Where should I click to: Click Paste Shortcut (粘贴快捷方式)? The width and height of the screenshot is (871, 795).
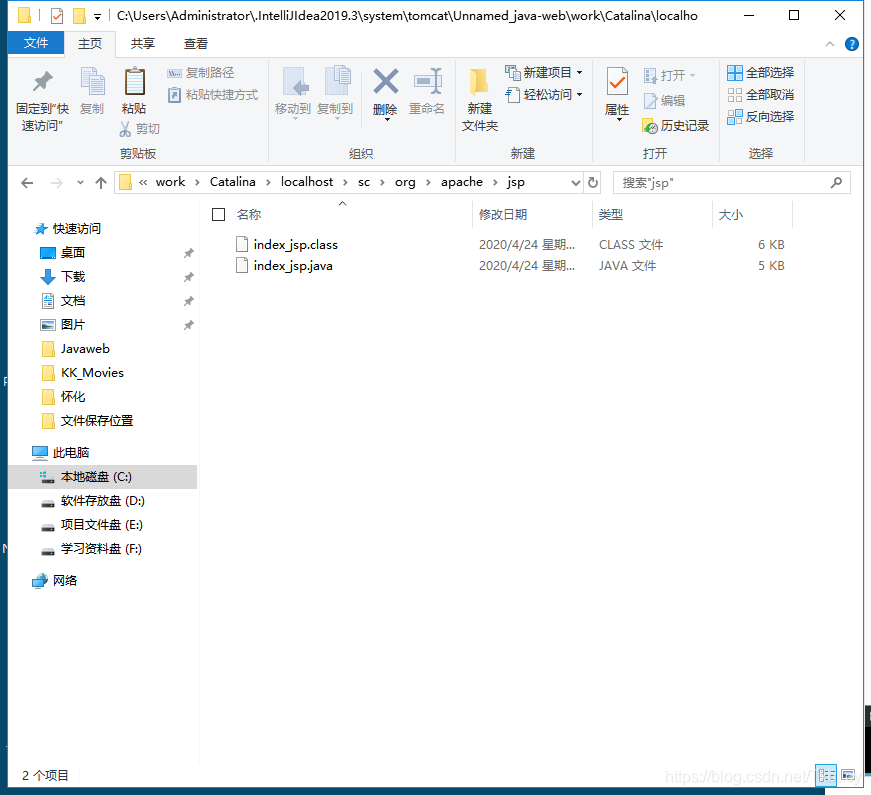(x=213, y=95)
